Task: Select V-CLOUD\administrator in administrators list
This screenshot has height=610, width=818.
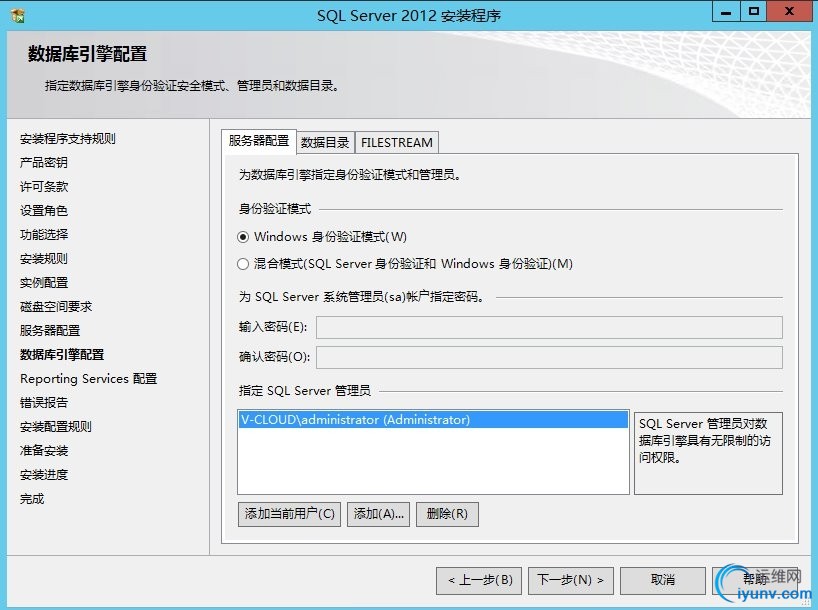Action: coord(433,420)
